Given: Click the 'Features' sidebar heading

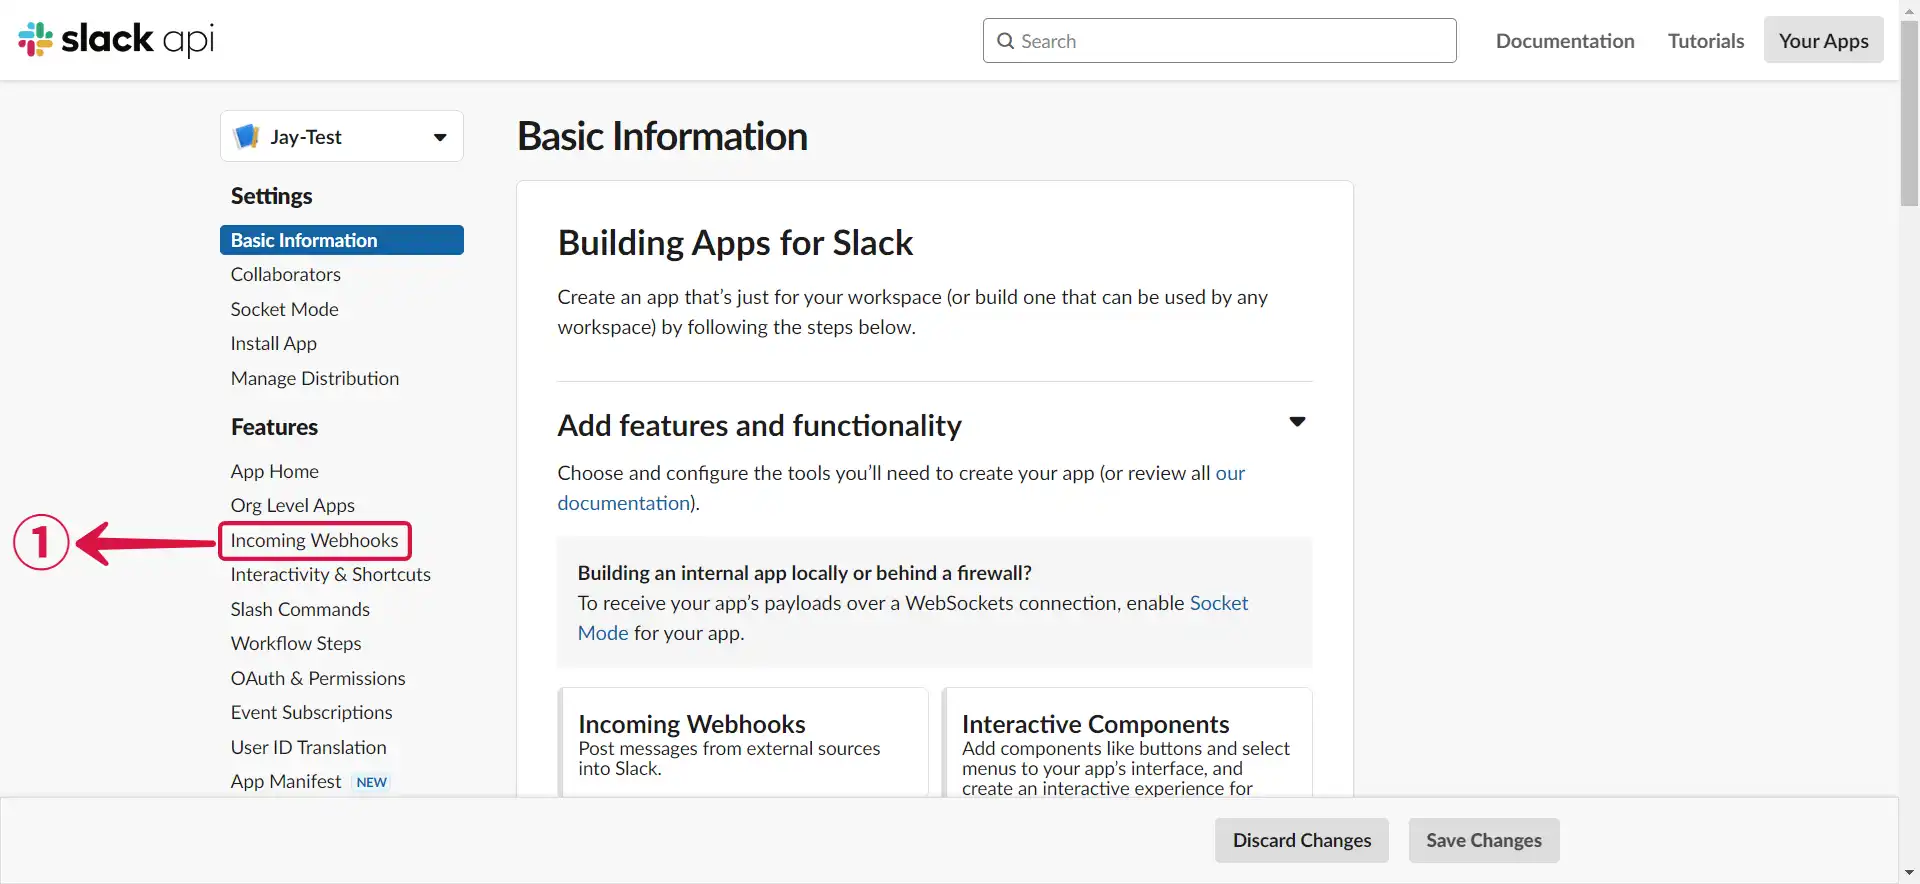Looking at the screenshot, I should click(275, 427).
